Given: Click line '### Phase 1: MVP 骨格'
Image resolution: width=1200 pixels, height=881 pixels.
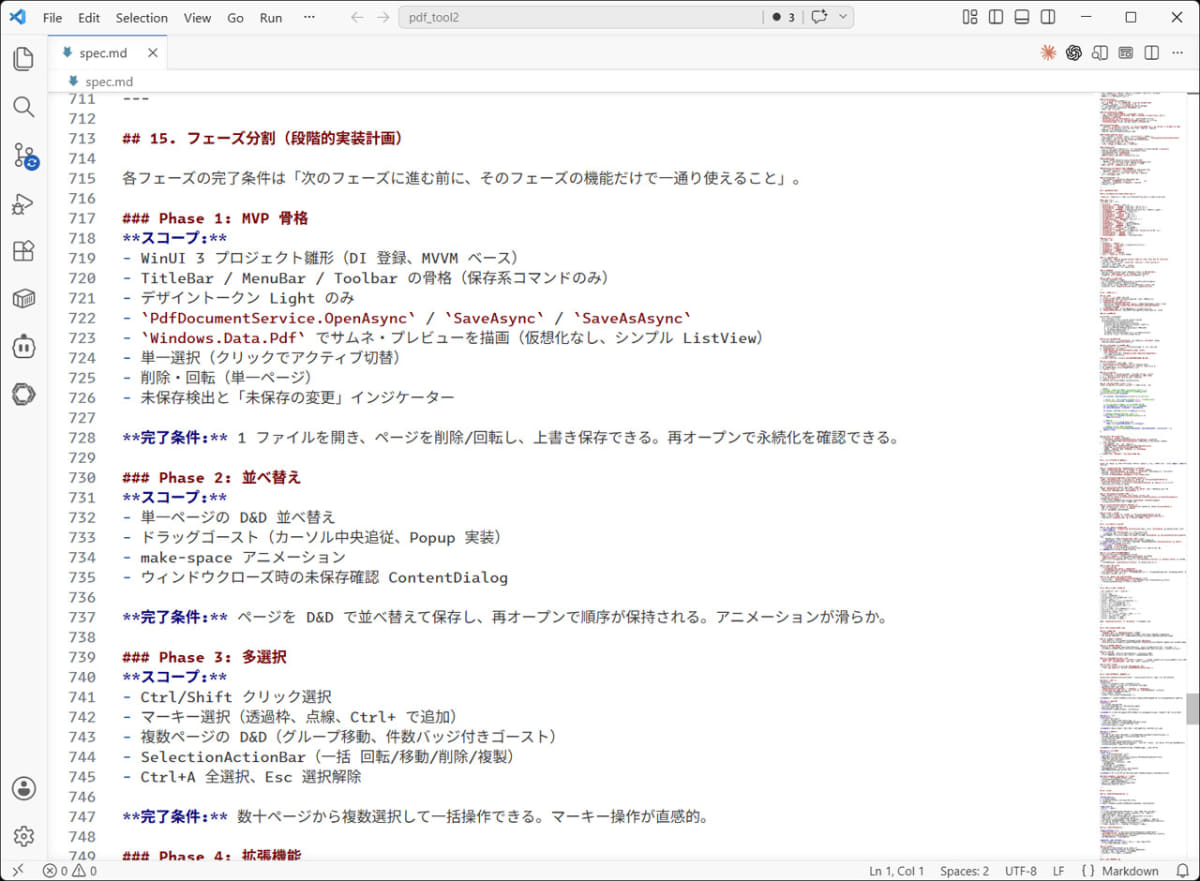Looking at the screenshot, I should [215, 218].
